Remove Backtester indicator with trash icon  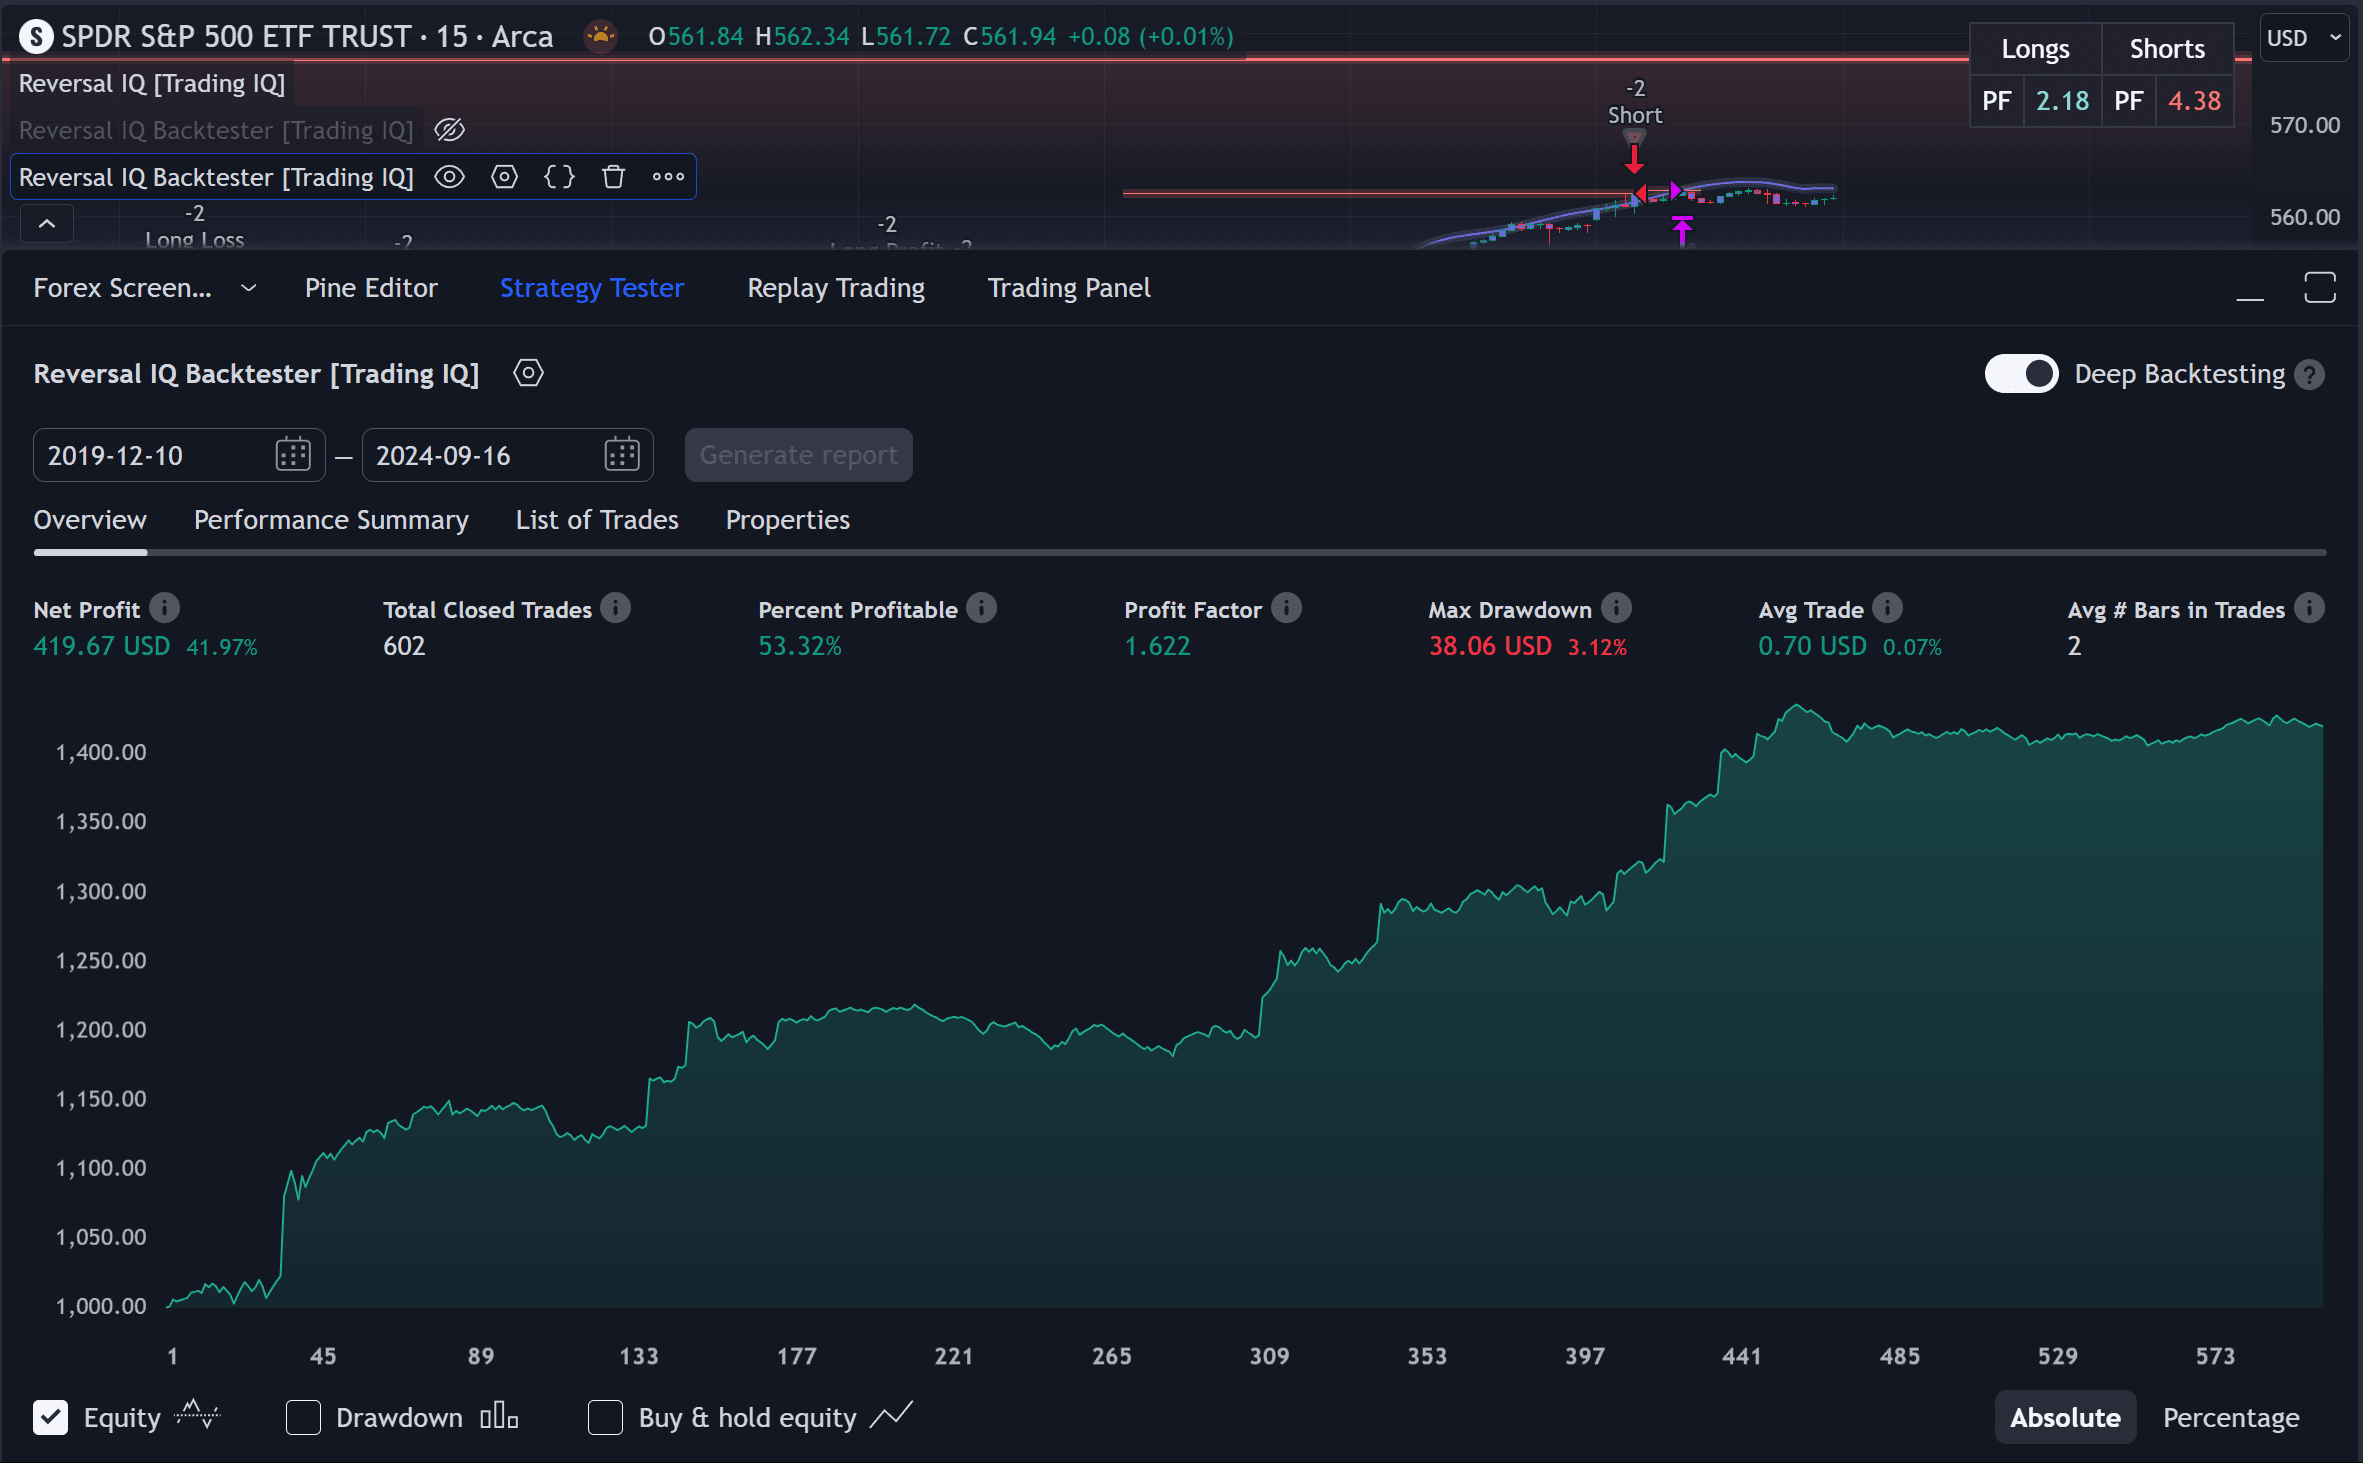point(614,177)
